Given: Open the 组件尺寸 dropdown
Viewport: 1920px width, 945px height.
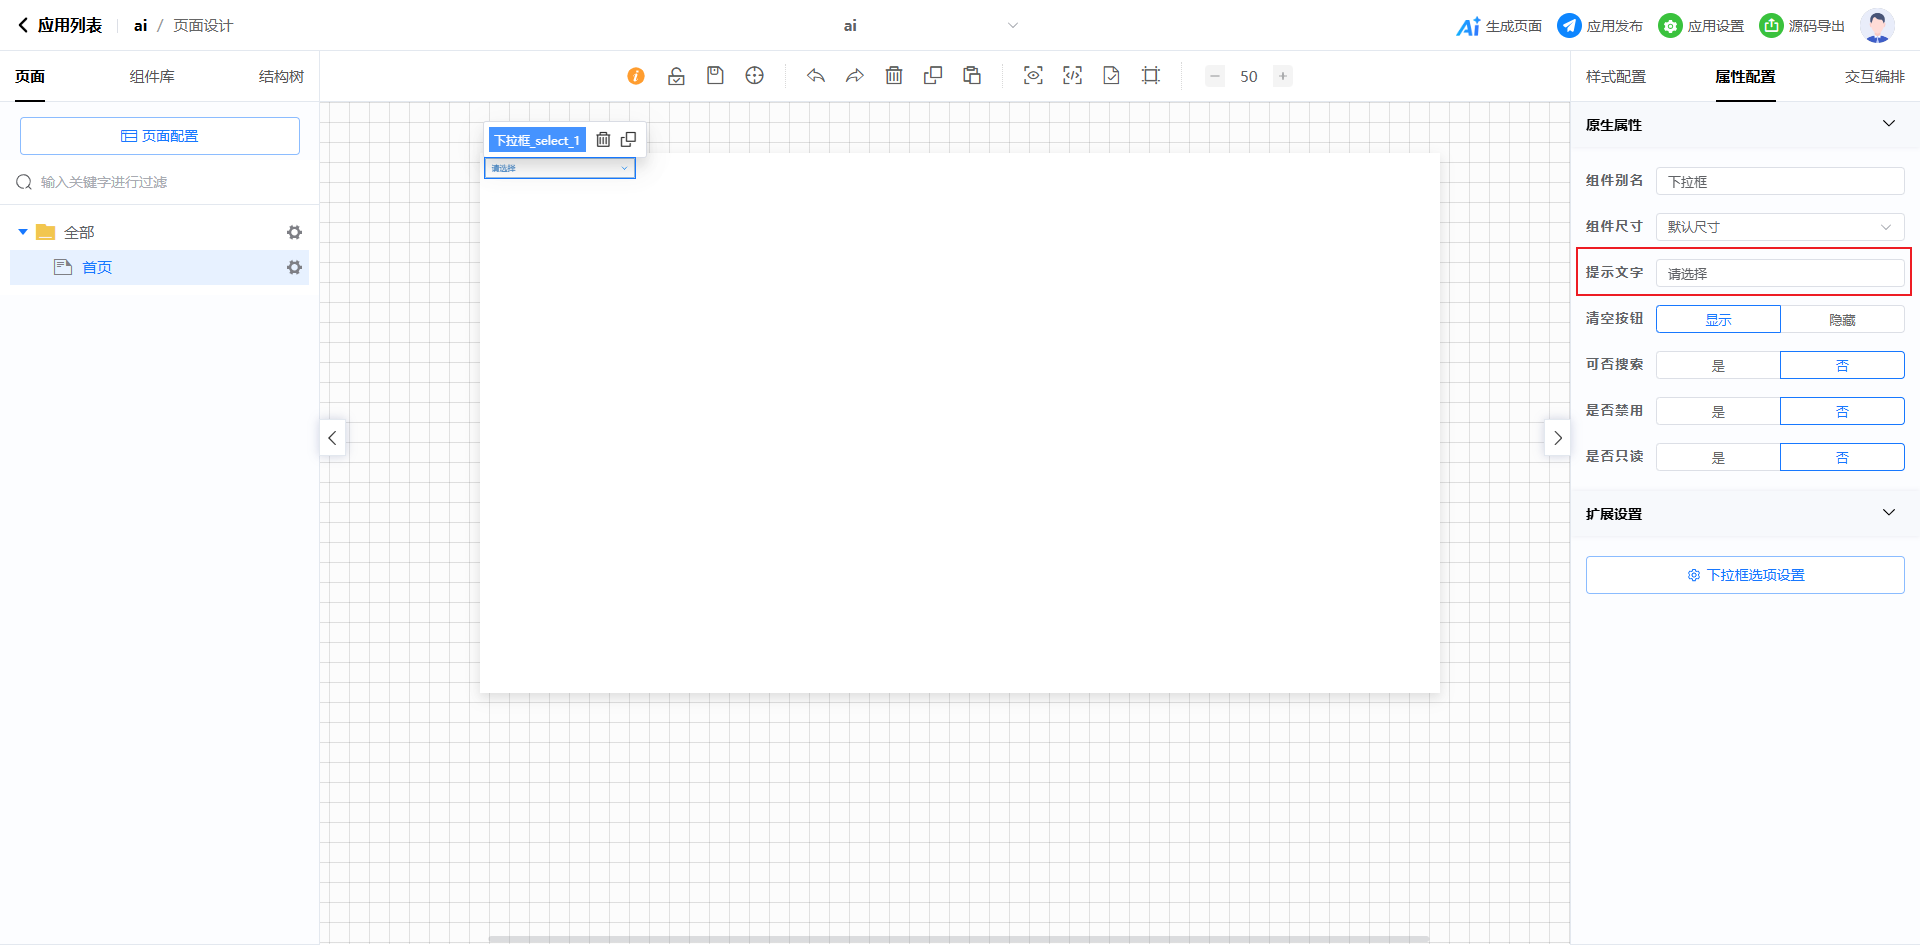Looking at the screenshot, I should pos(1780,227).
